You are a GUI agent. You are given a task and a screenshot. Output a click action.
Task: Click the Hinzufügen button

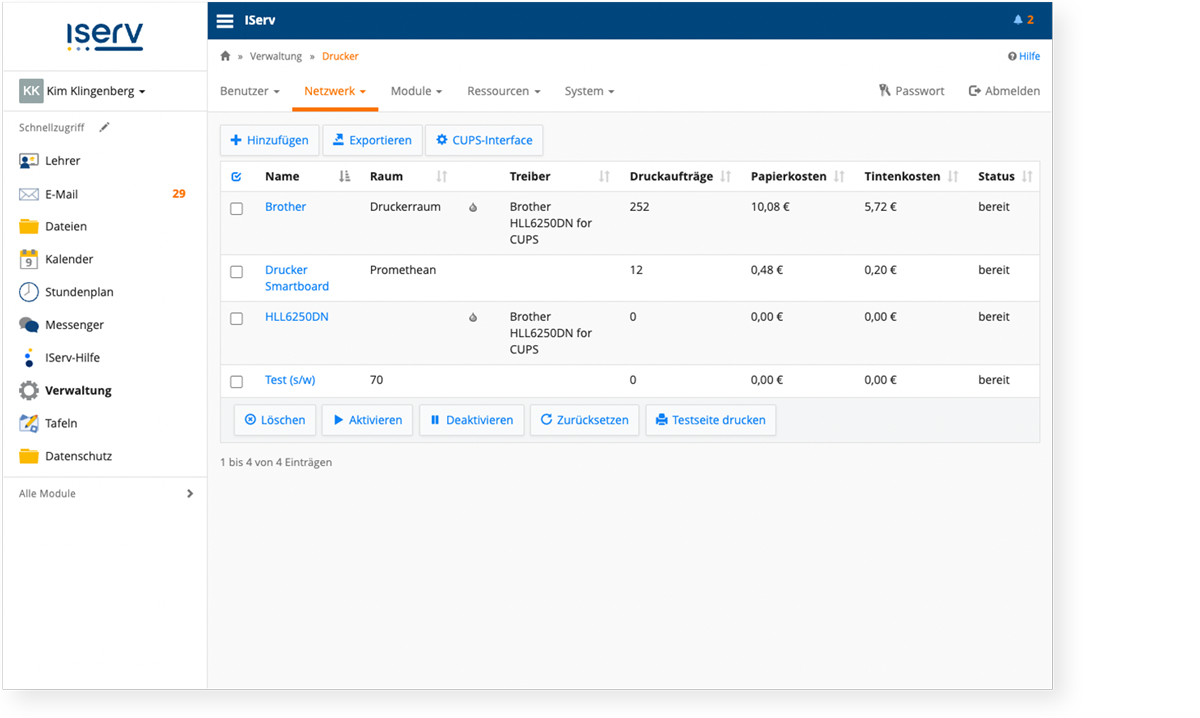pos(269,140)
